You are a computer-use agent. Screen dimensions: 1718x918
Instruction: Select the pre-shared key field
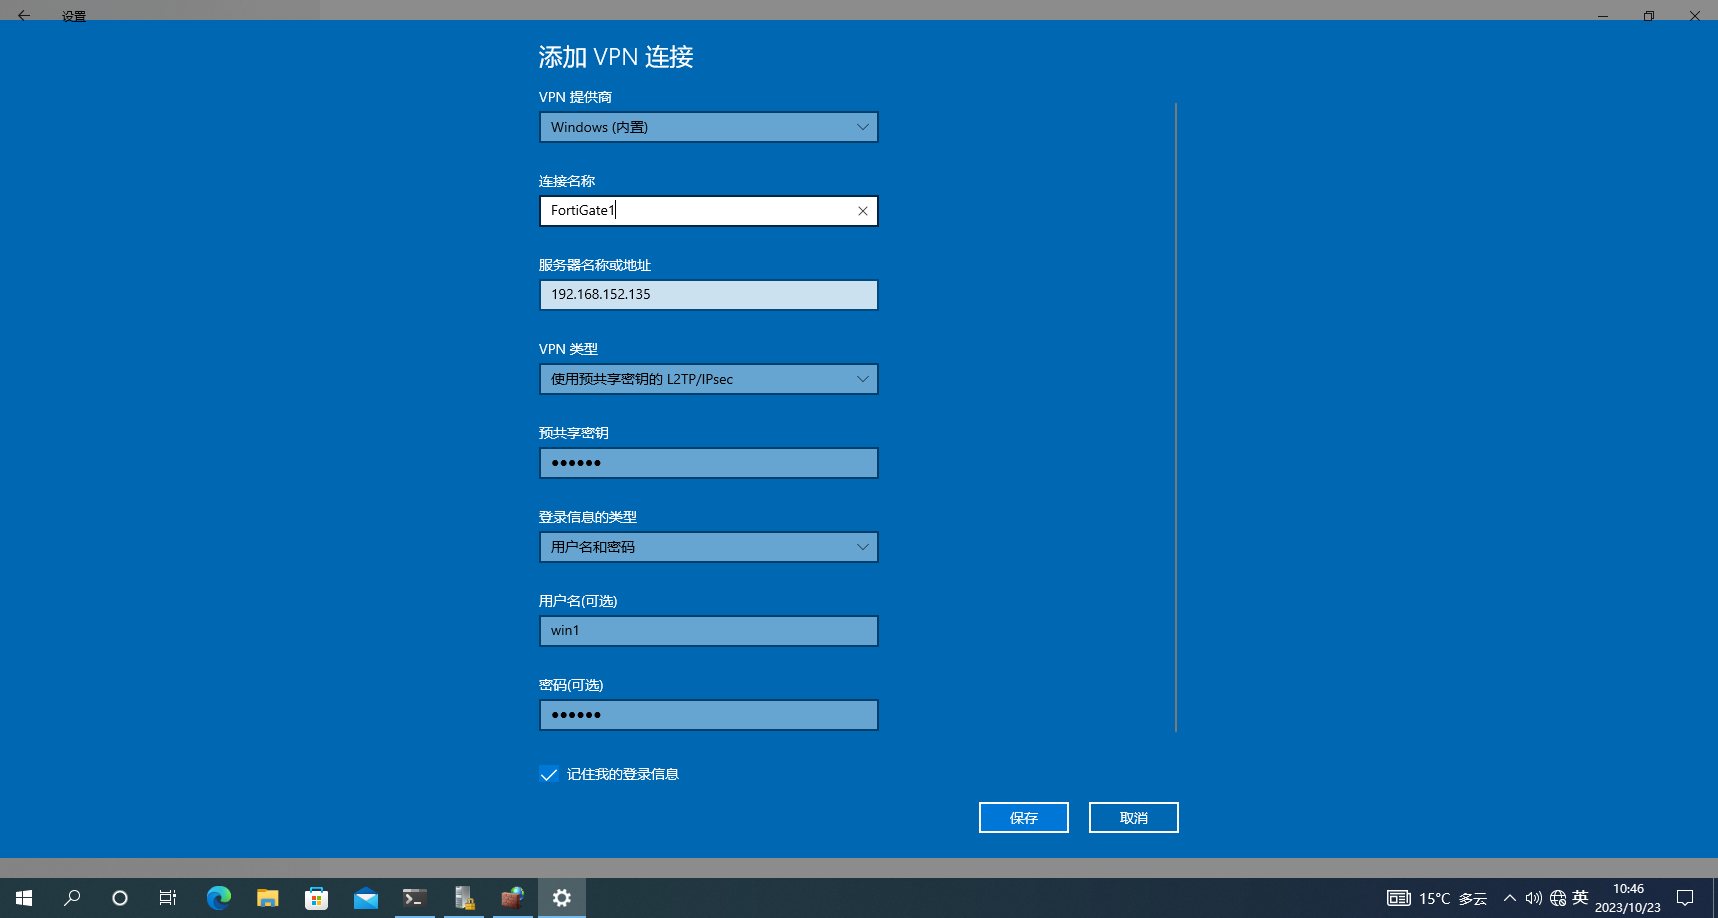click(x=709, y=463)
